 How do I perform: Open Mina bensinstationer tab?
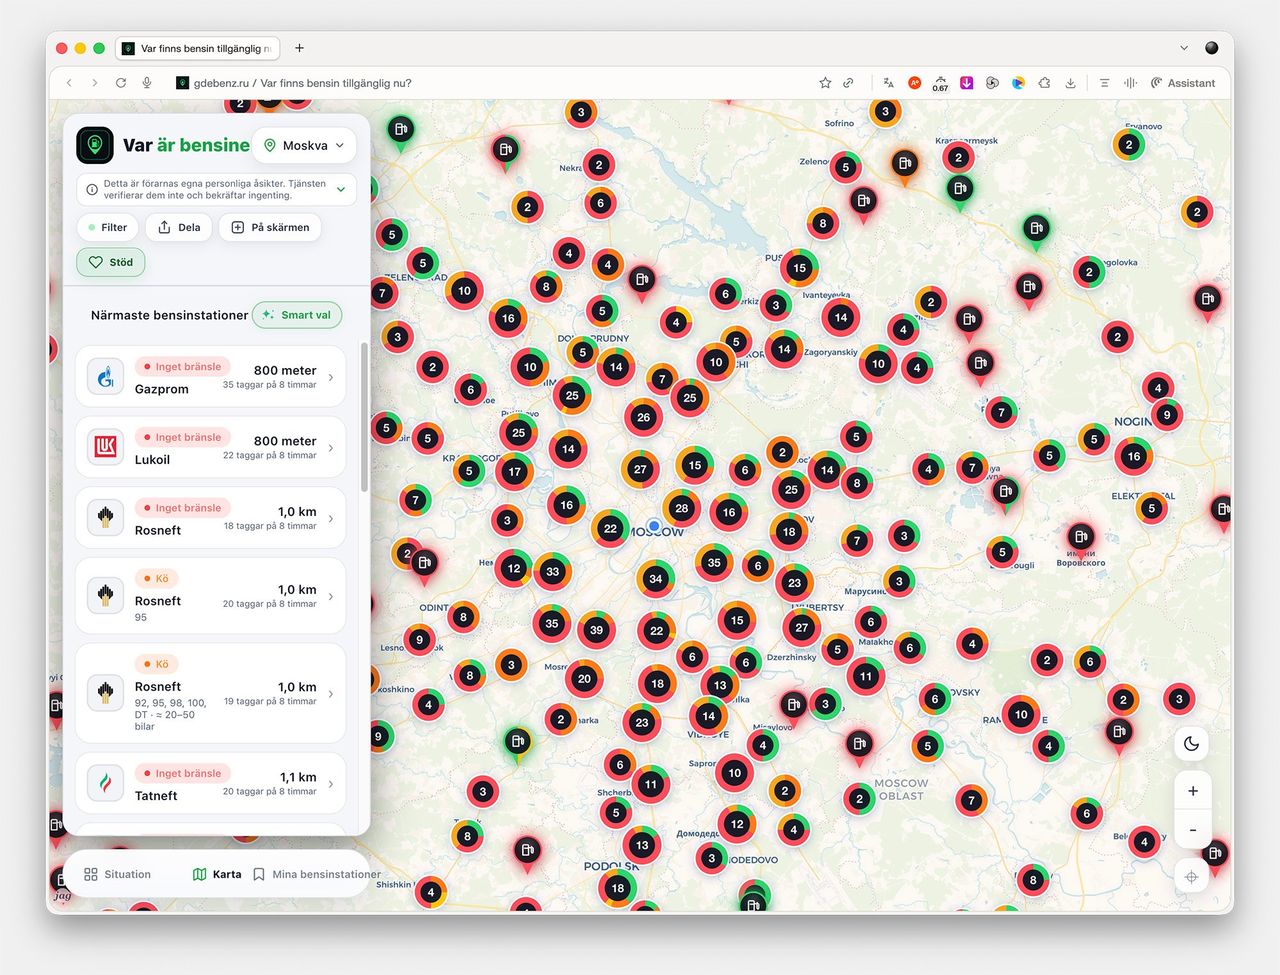tap(316, 874)
